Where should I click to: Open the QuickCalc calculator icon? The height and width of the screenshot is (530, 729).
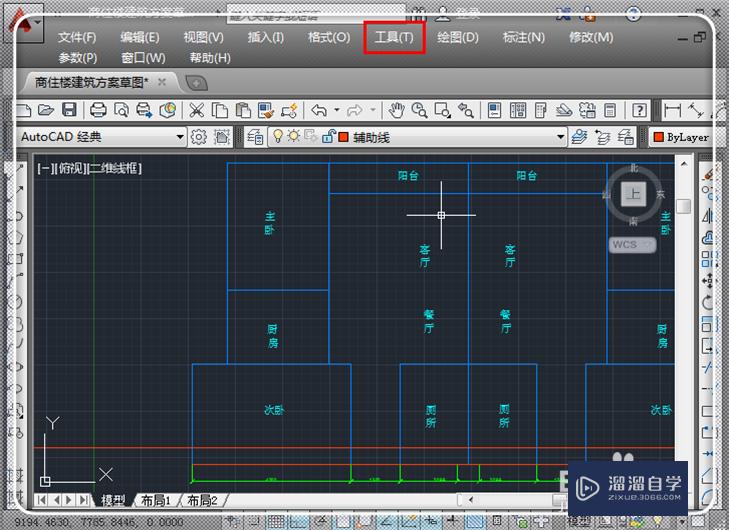(610, 110)
